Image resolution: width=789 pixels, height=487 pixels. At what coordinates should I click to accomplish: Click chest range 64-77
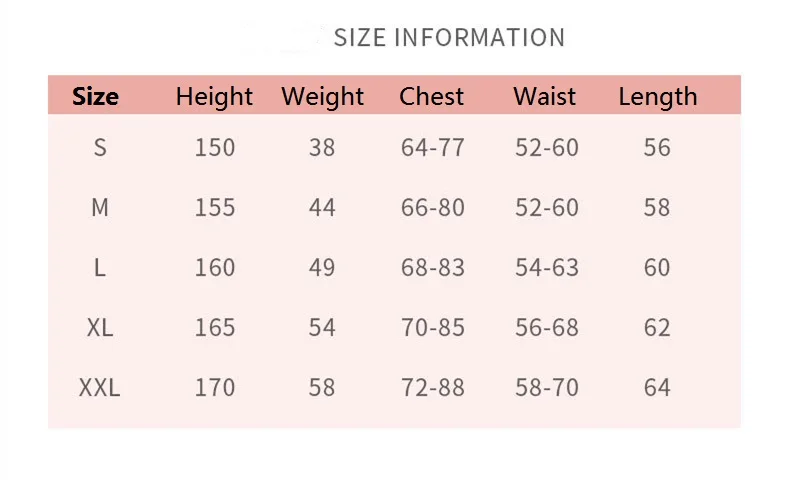tap(433, 147)
